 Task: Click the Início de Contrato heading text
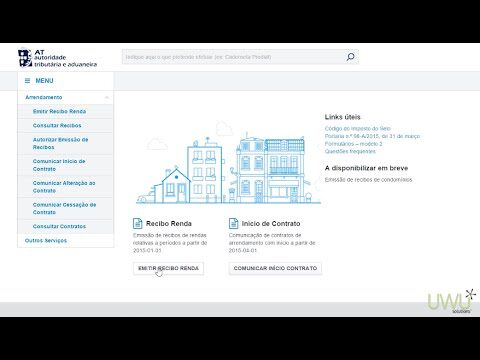pos(271,224)
